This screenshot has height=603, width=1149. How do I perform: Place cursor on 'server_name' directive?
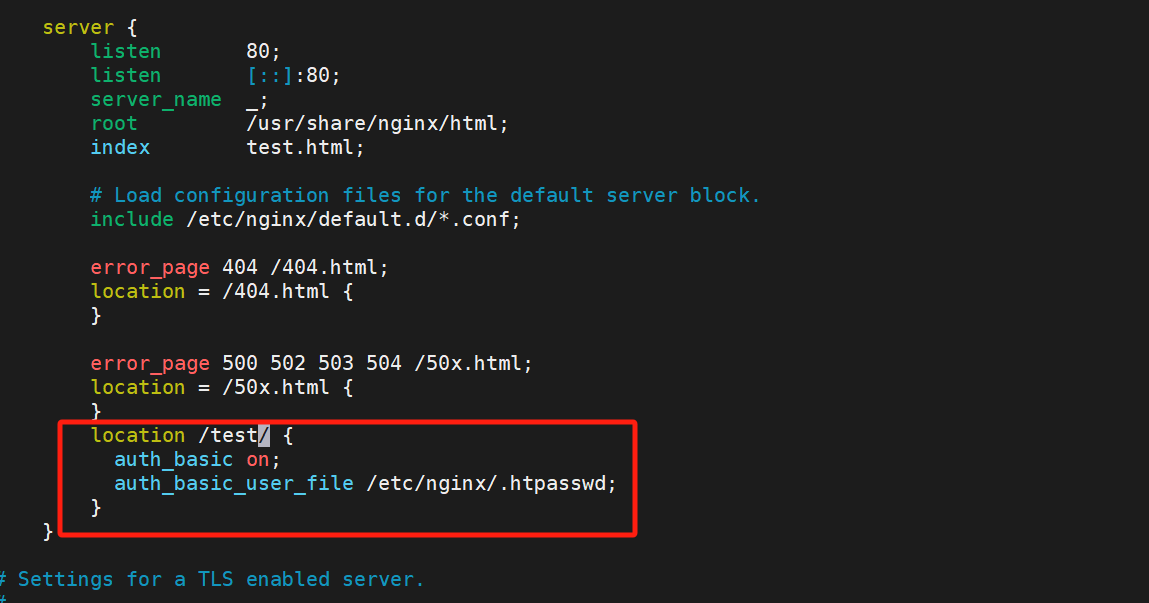coord(156,100)
